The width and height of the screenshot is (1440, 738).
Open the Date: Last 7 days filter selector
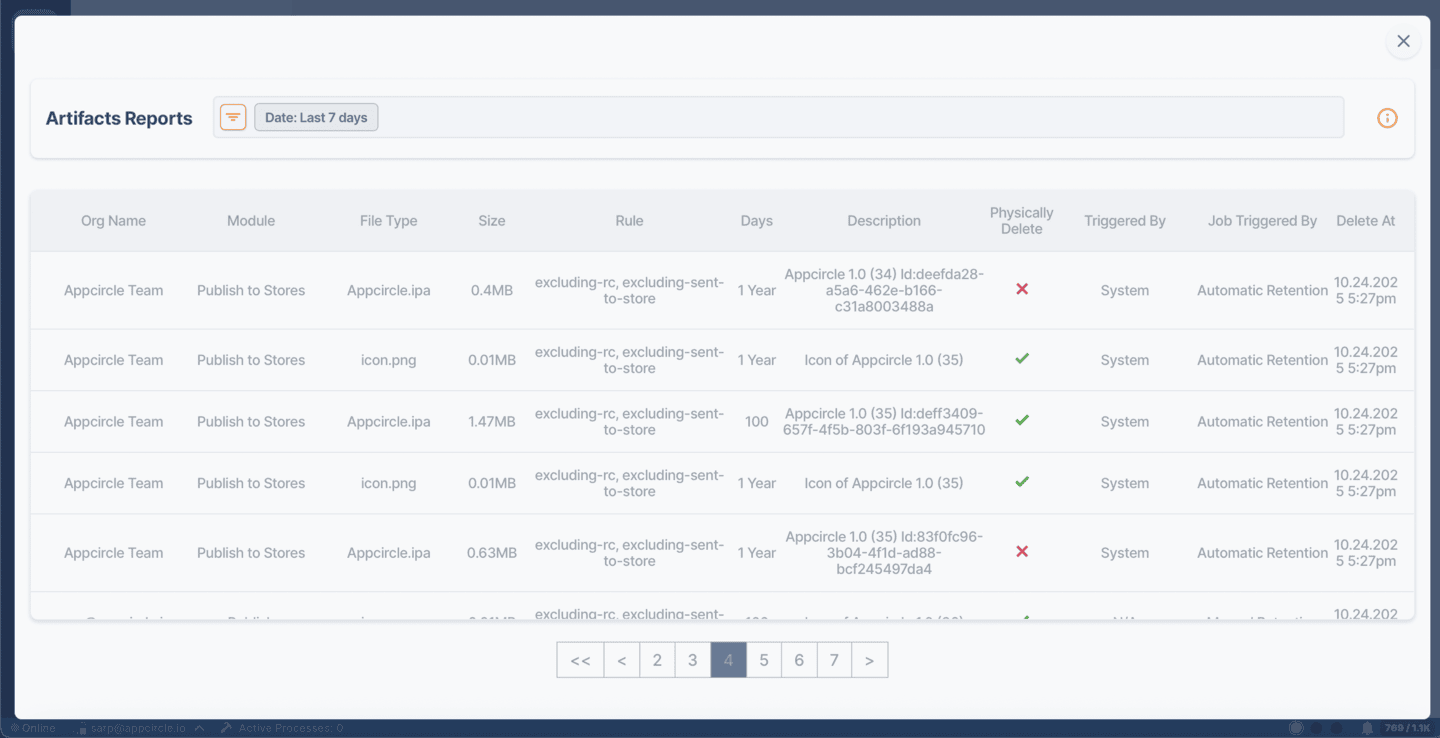pos(316,117)
